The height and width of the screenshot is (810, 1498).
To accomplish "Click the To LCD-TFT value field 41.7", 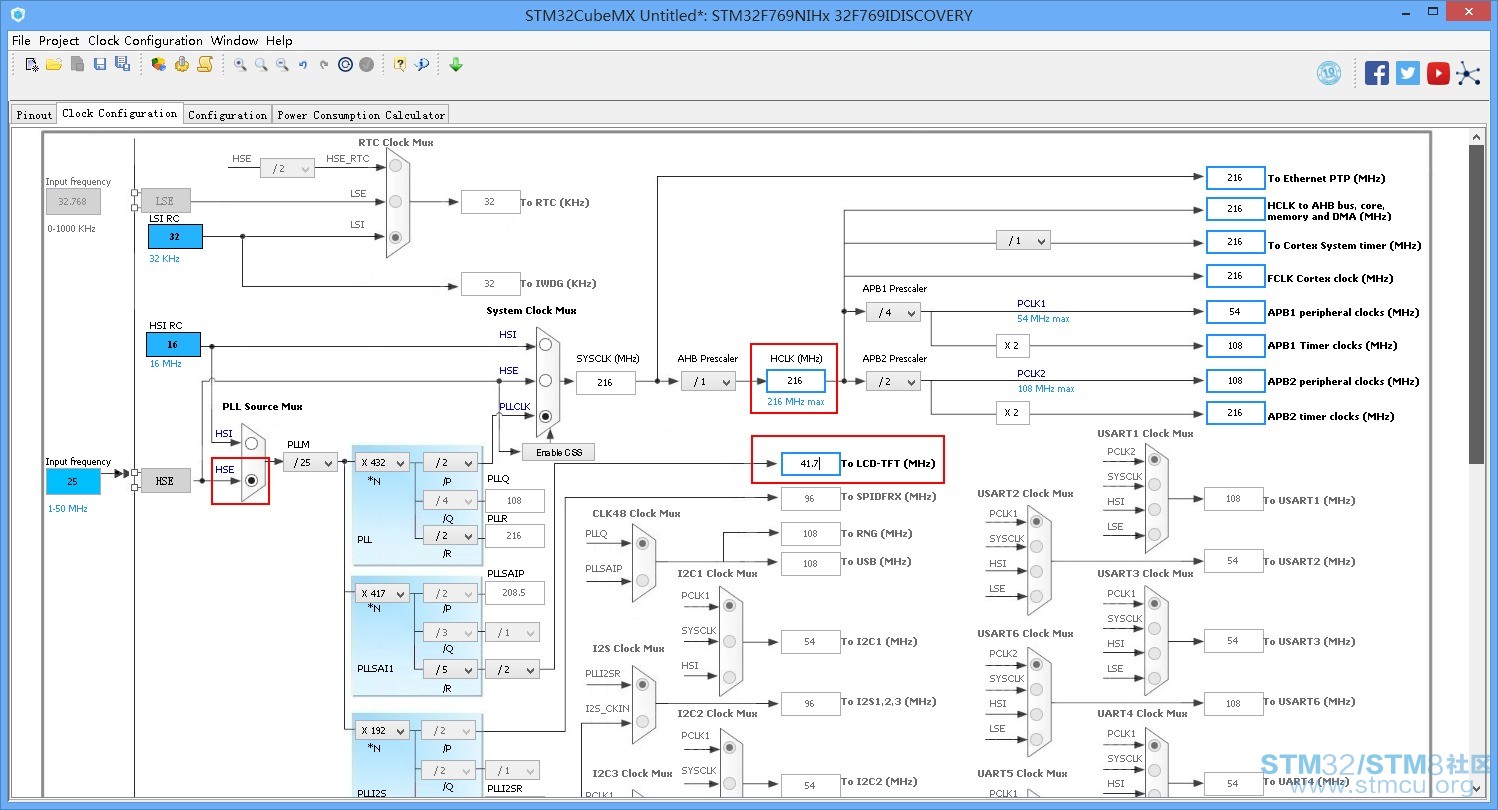I will [x=810, y=464].
